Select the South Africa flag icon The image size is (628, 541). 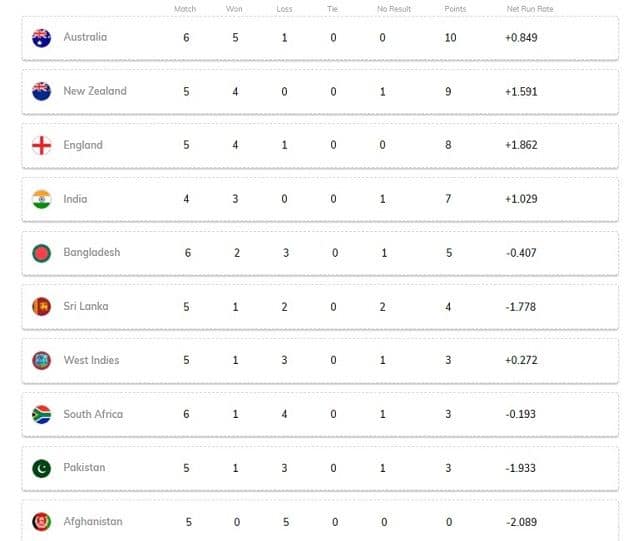click(41, 414)
